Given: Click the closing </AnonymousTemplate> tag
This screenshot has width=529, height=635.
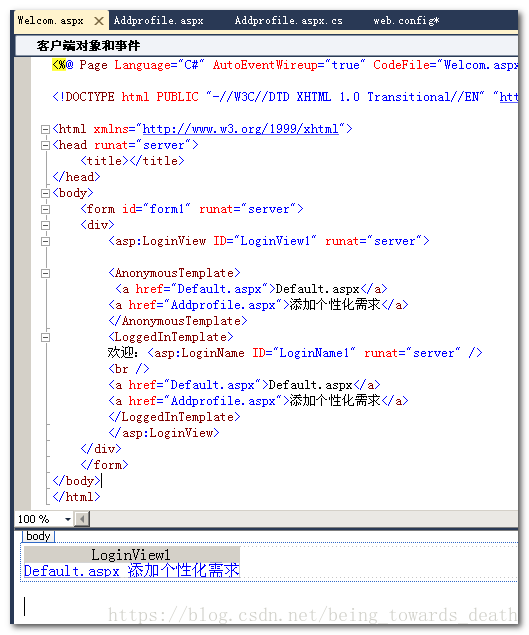Looking at the screenshot, I should [x=178, y=321].
